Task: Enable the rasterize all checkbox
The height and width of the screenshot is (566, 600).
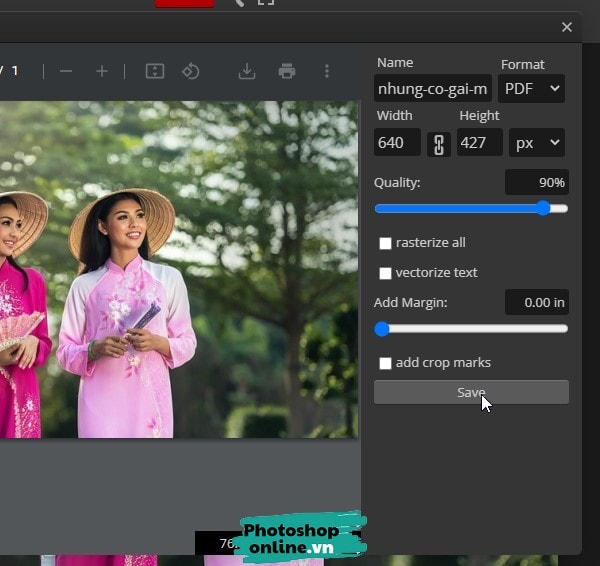Action: click(x=385, y=243)
